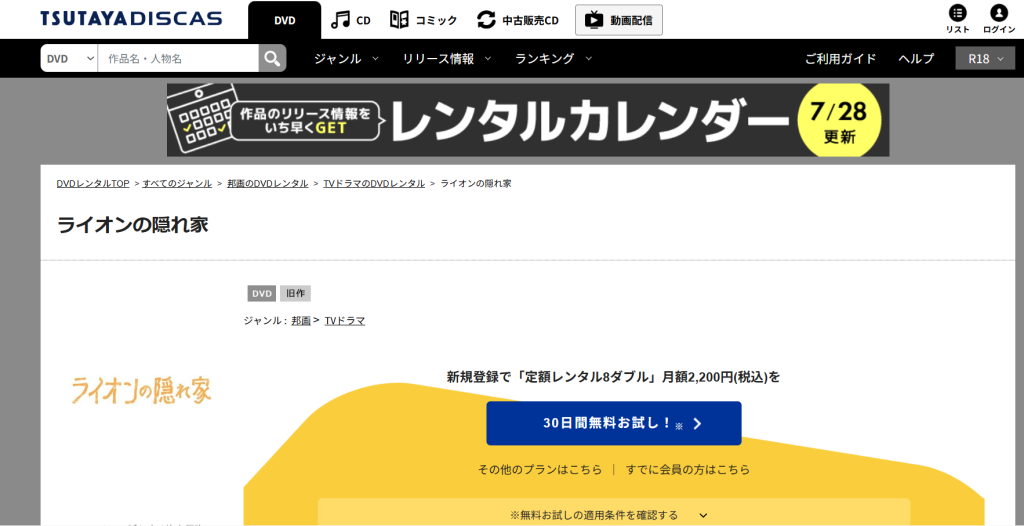Switch to the コミック tab

tap(423, 20)
